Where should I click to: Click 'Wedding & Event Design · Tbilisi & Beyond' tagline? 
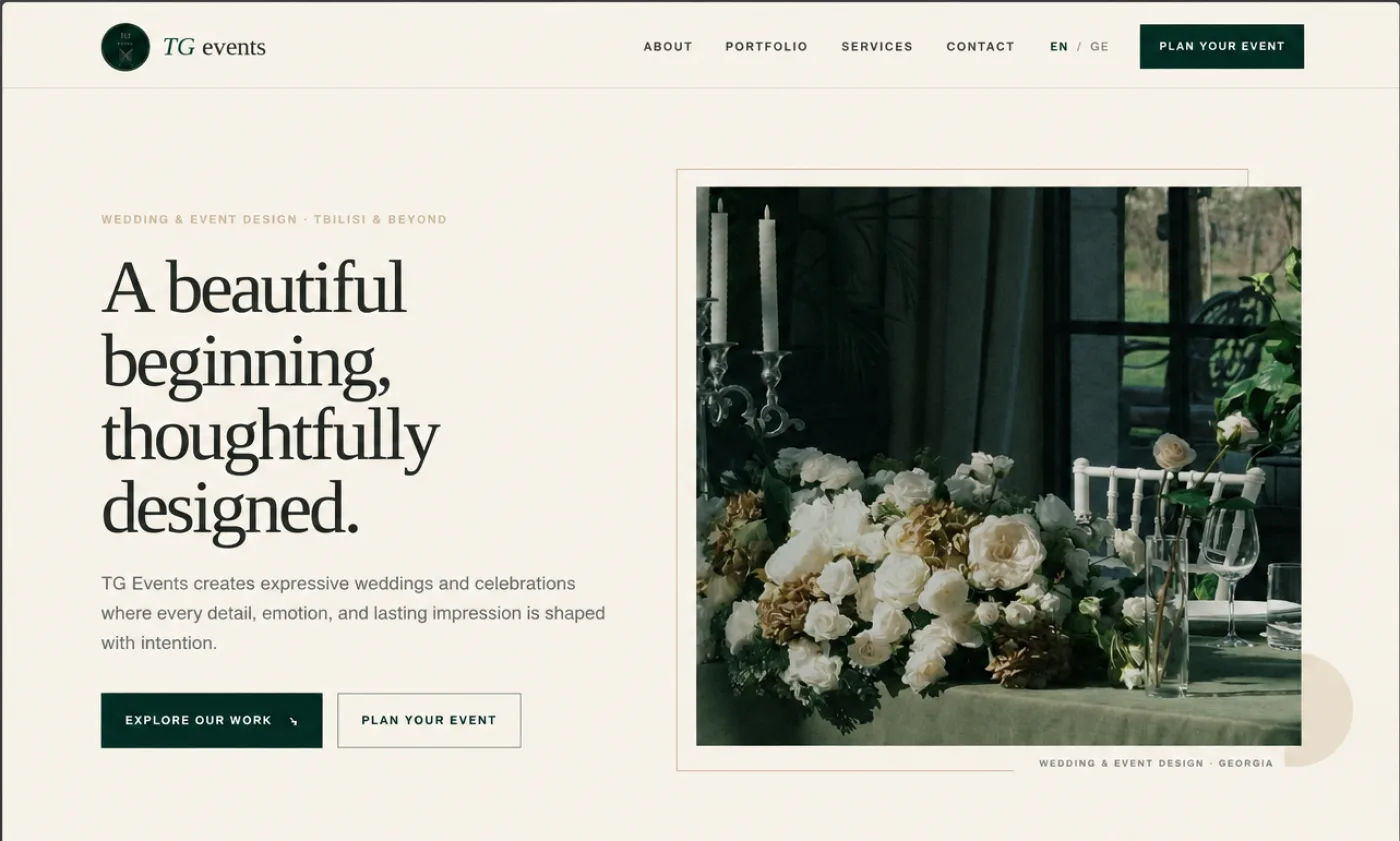274,219
